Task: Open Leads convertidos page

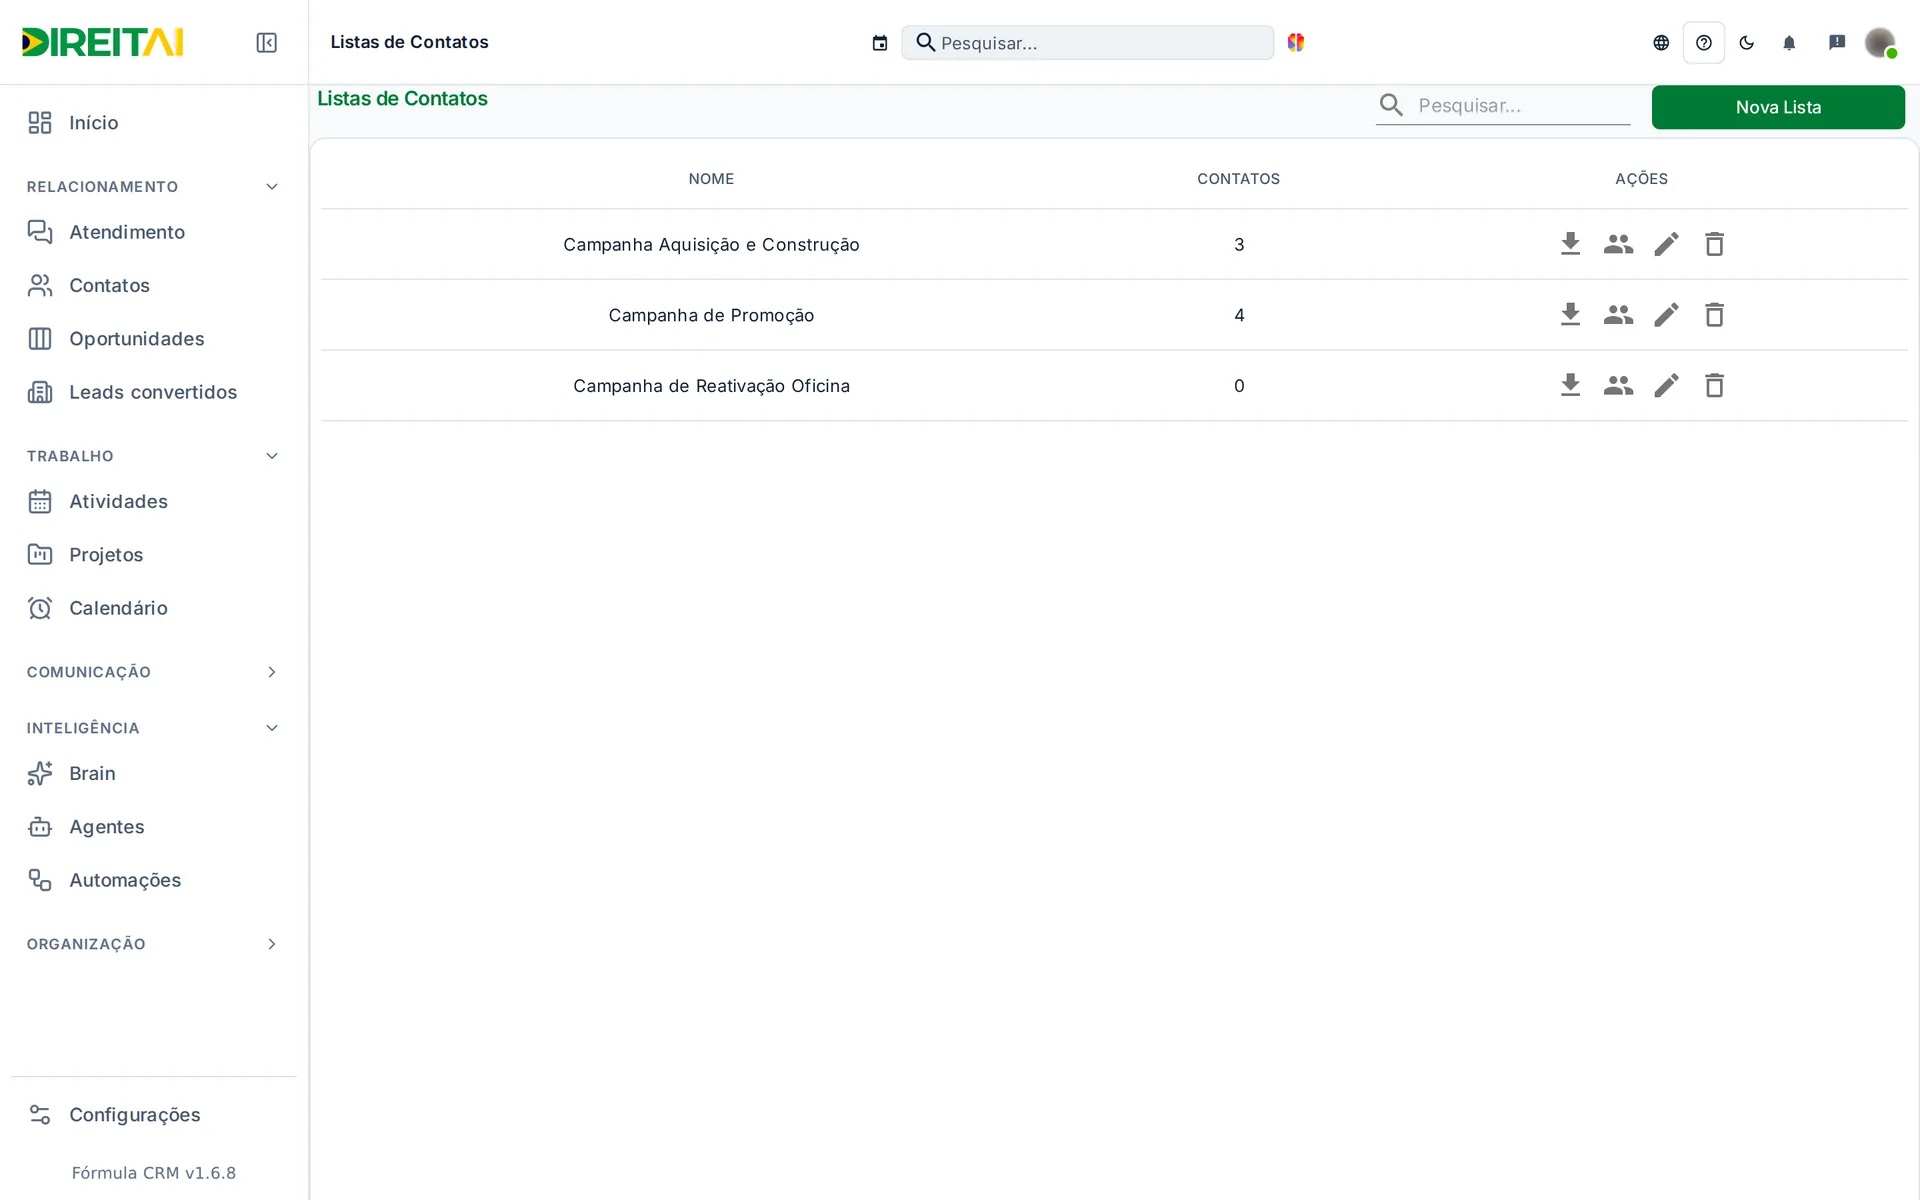Action: point(153,392)
